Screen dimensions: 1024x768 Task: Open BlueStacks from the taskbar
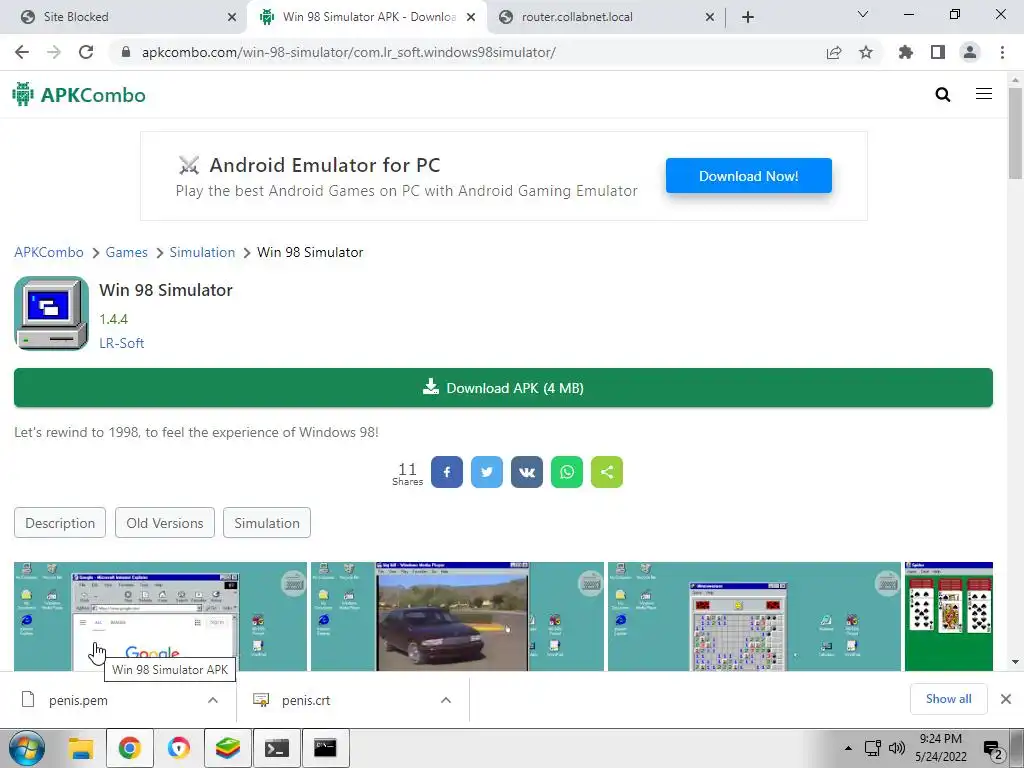[228, 748]
